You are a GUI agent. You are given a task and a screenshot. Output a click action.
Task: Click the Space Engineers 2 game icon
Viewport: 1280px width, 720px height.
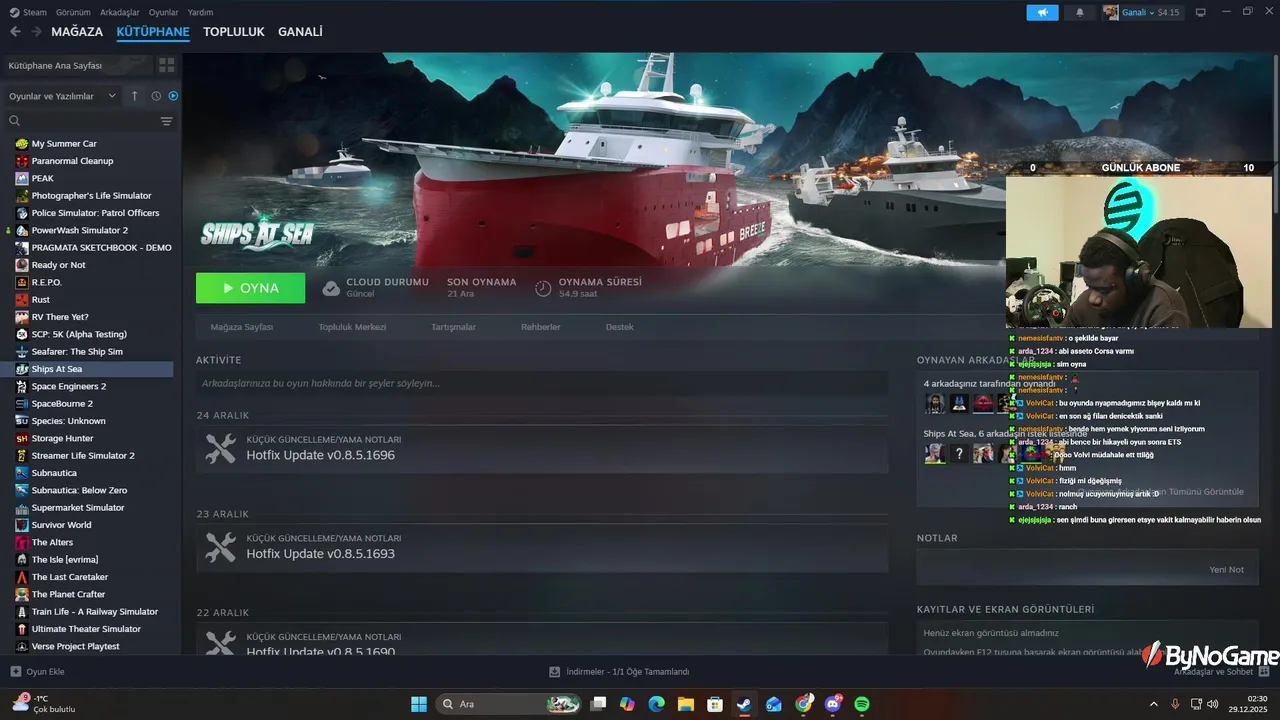[22, 386]
